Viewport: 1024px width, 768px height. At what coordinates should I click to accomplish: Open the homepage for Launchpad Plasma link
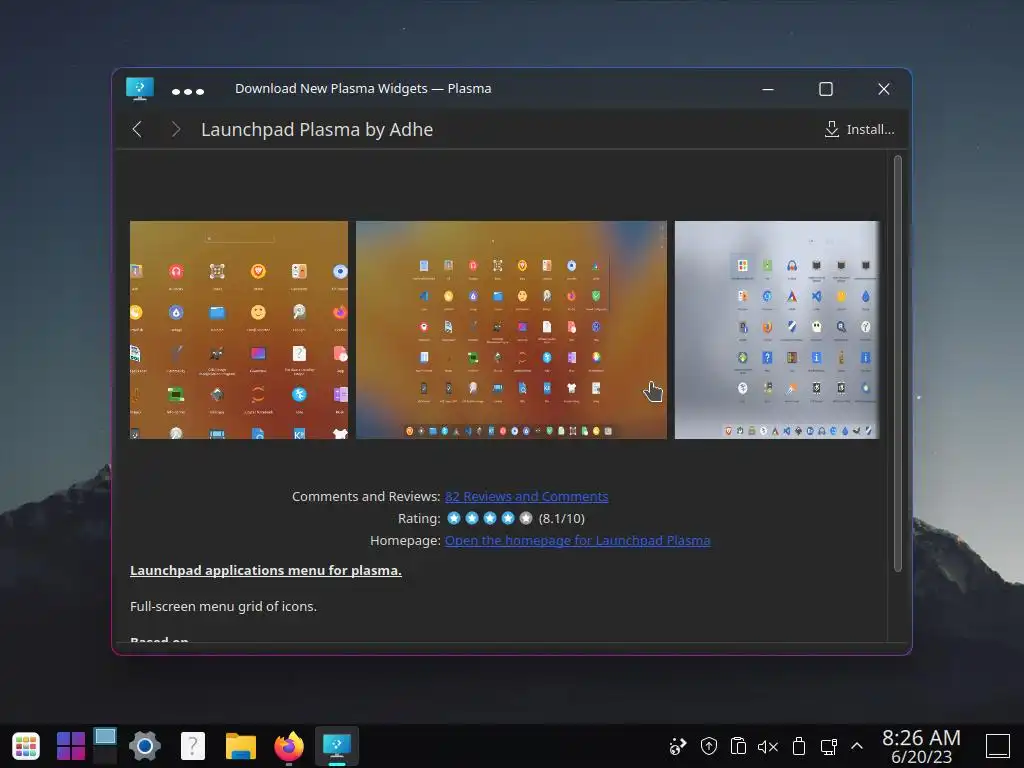[577, 540]
